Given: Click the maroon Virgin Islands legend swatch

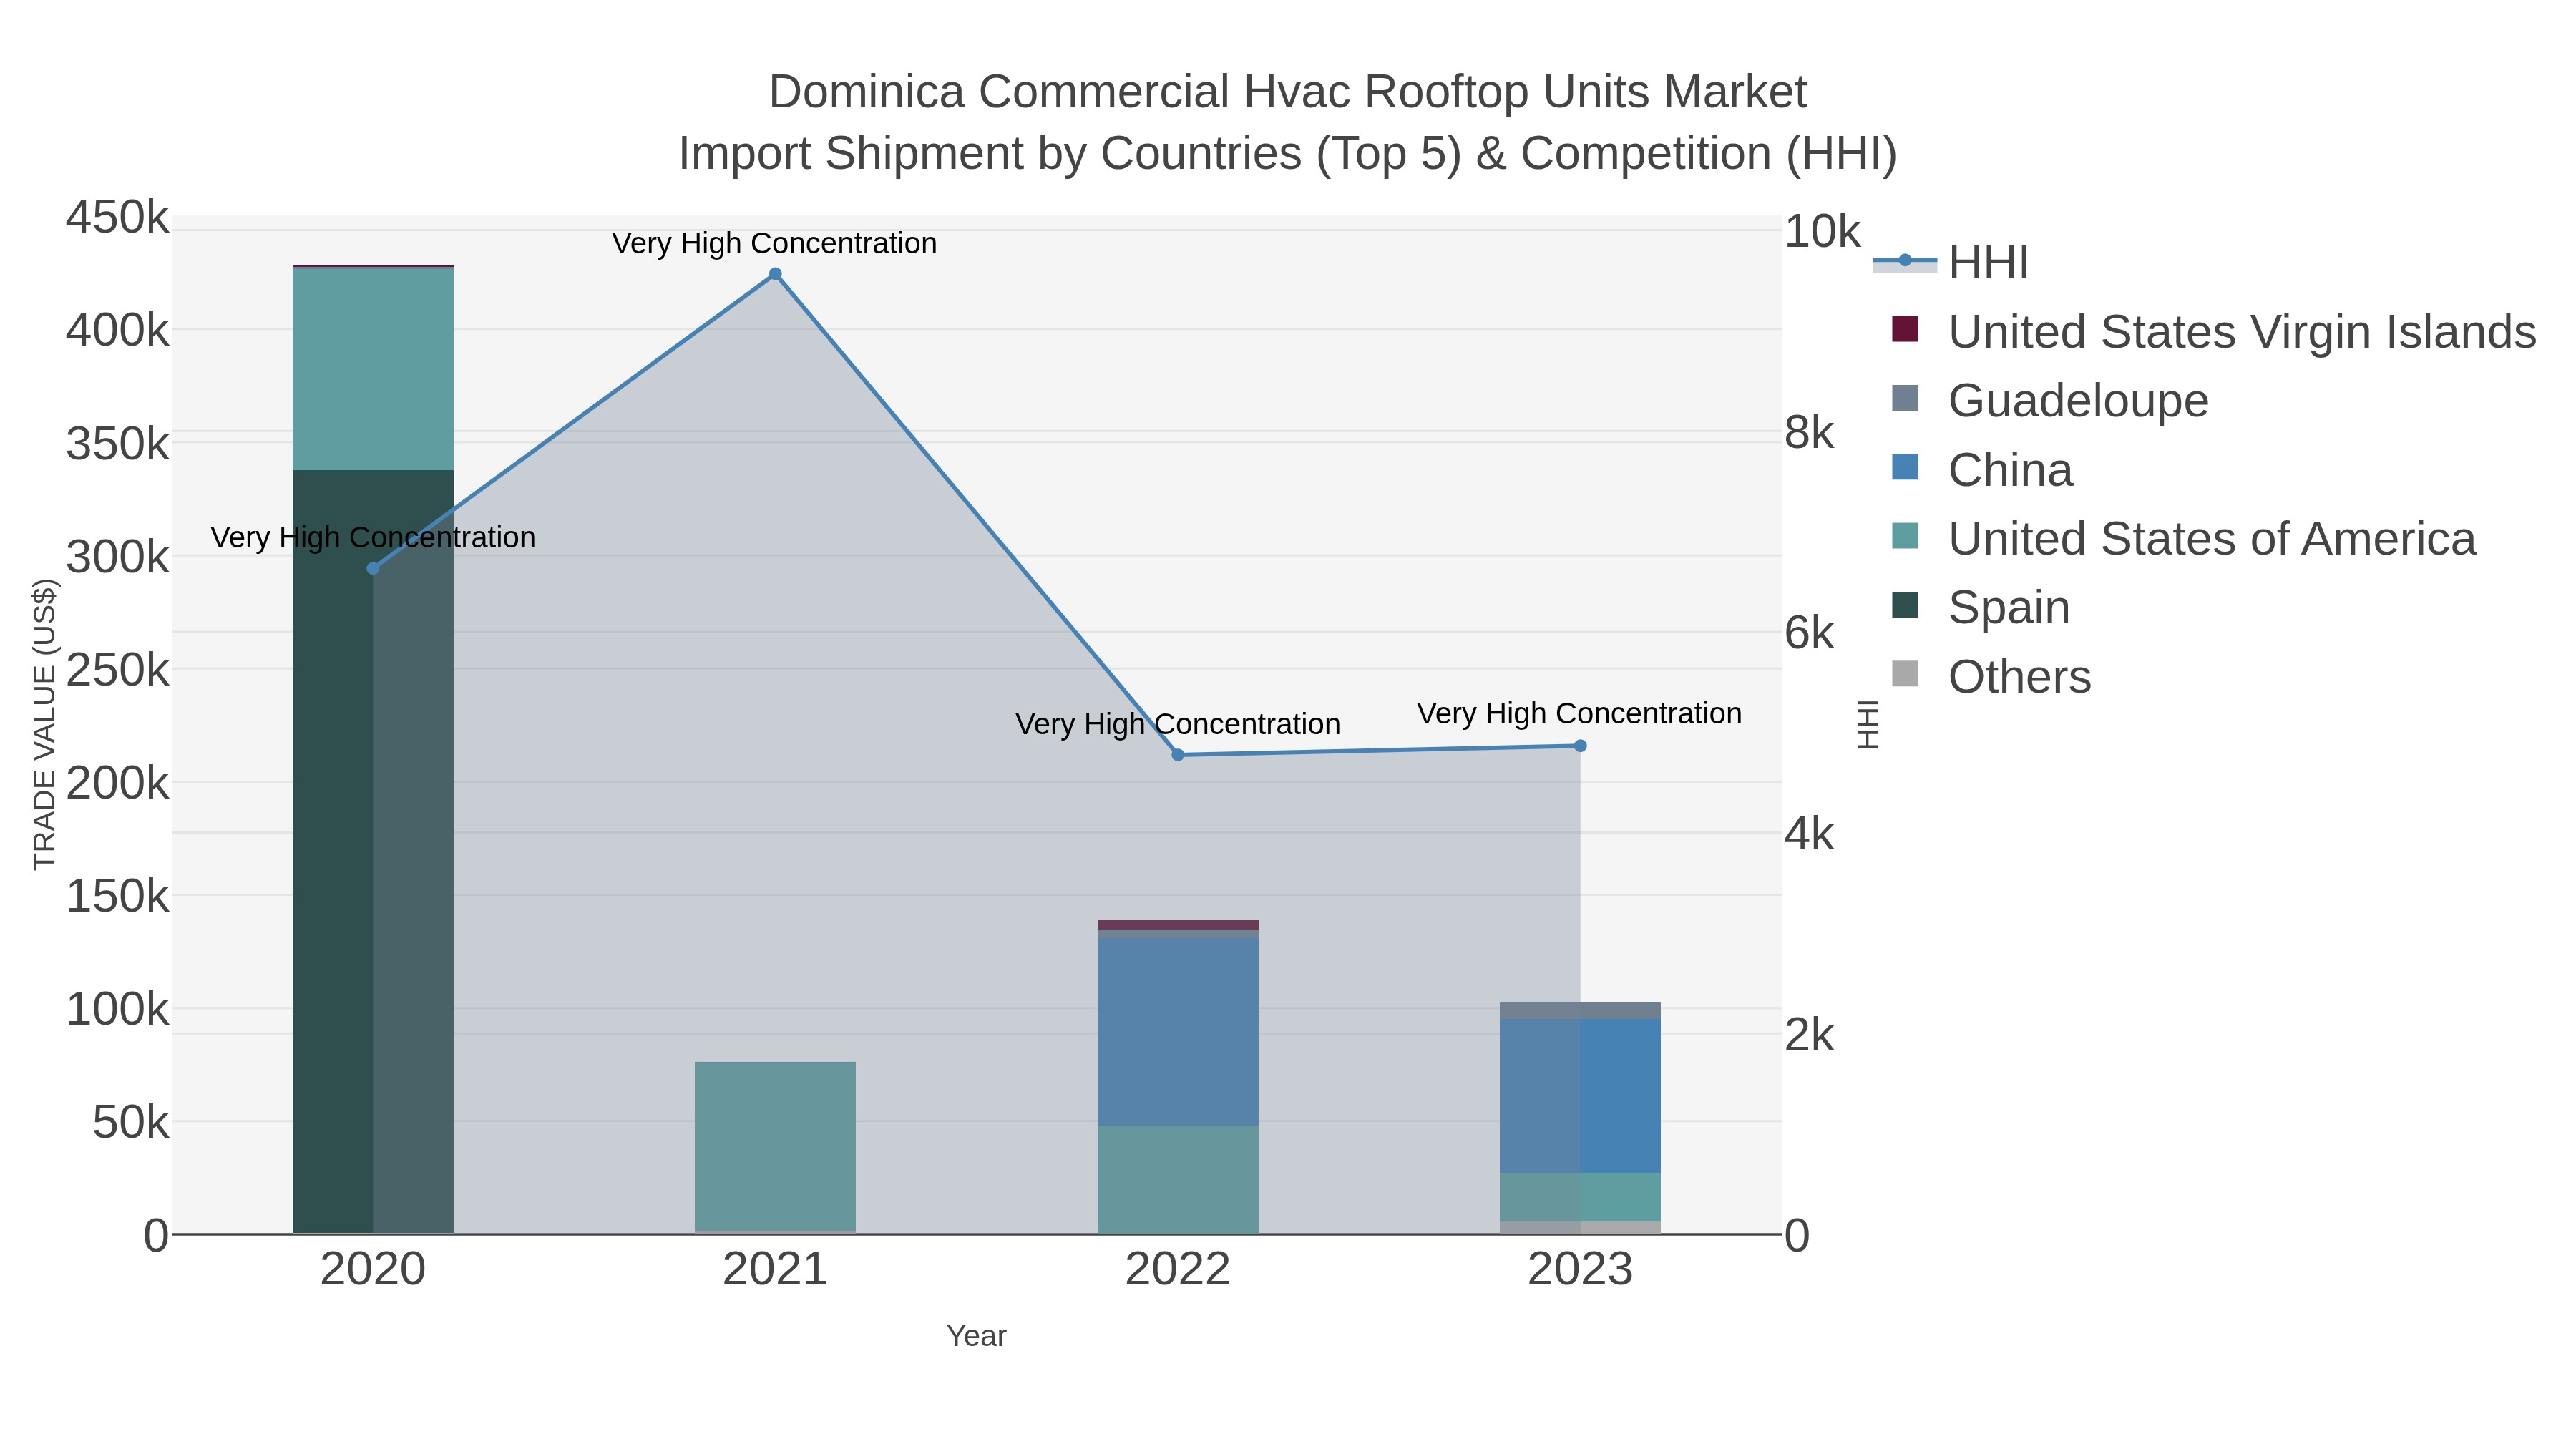Looking at the screenshot, I should [x=1905, y=329].
